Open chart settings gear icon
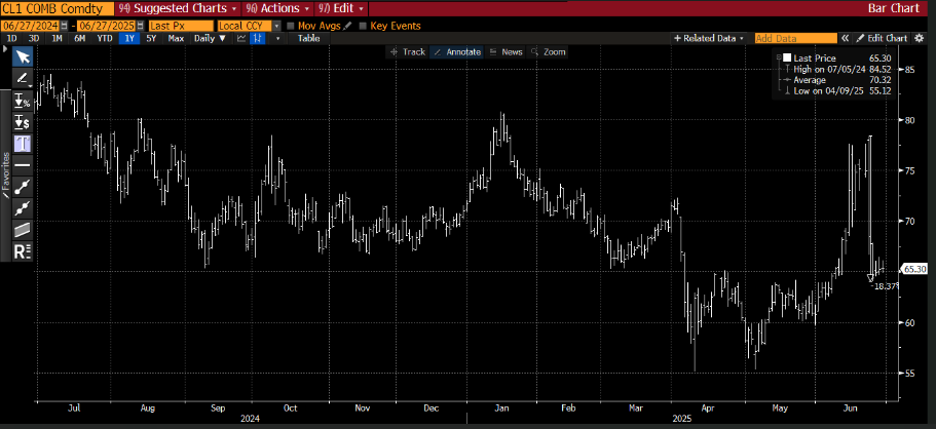The image size is (936, 430). point(917,38)
